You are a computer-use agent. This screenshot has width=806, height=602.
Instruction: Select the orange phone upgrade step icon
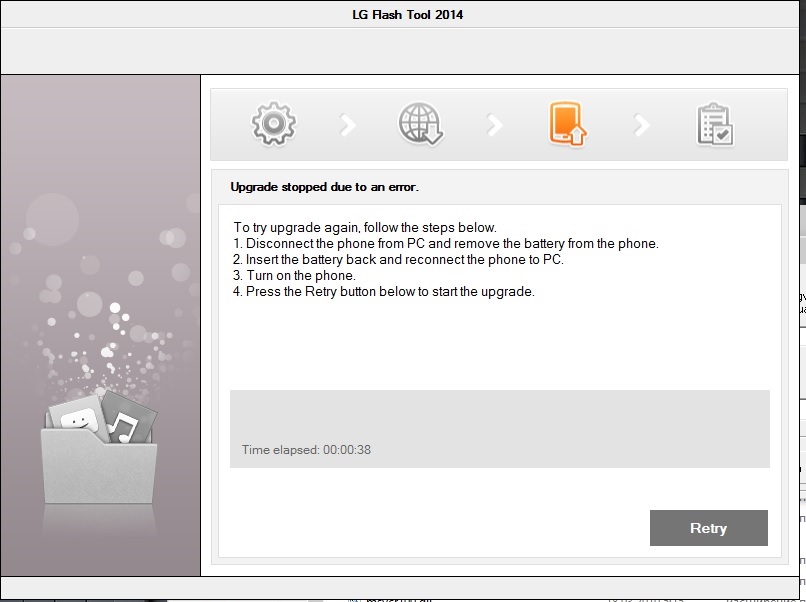pos(567,124)
